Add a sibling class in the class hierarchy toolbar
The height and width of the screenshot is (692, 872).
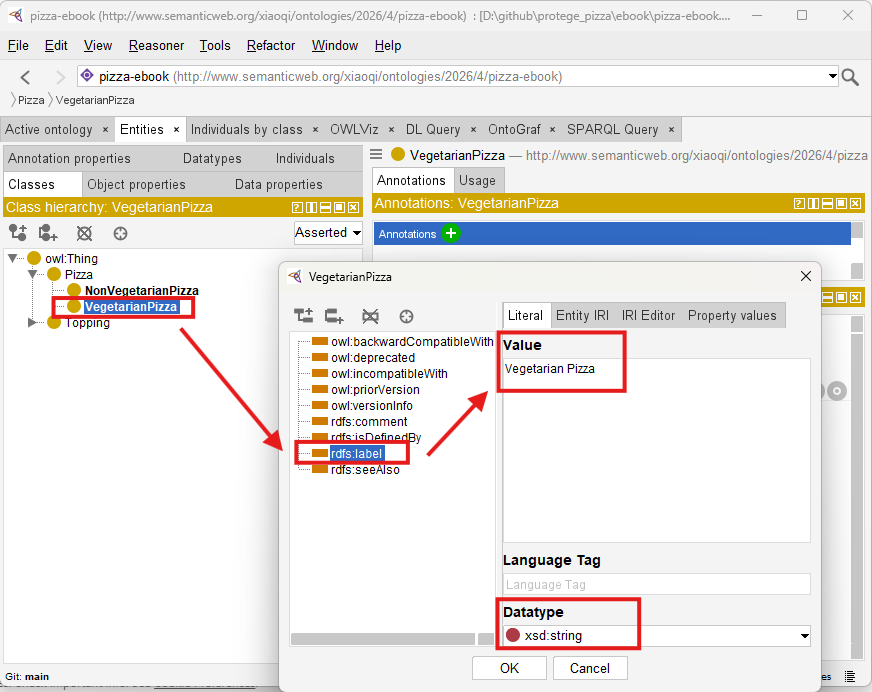click(x=48, y=233)
